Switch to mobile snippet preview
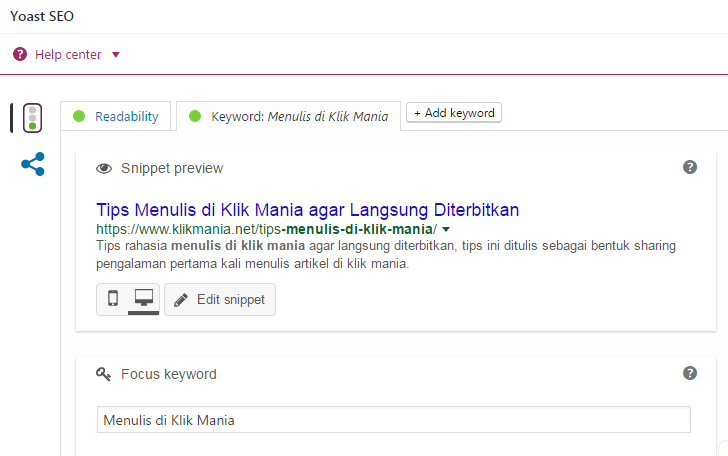This screenshot has height=456, width=728. point(113,298)
